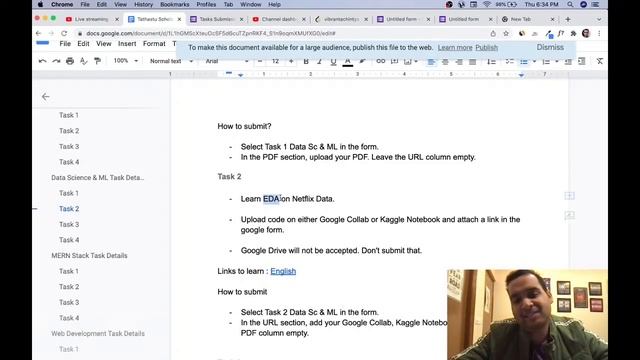This screenshot has width=640, height=360.
Task: Open the View menu in Docs
Action: click(x=104, y=44)
